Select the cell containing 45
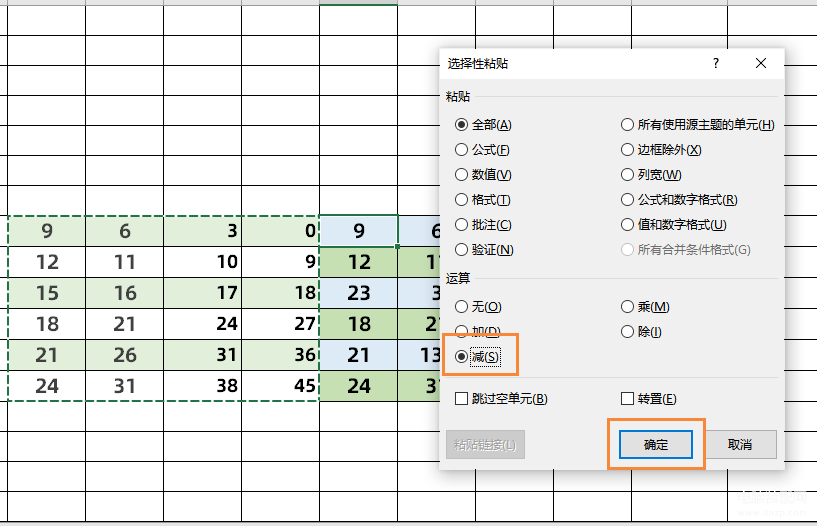The image size is (817, 526). tap(280, 386)
